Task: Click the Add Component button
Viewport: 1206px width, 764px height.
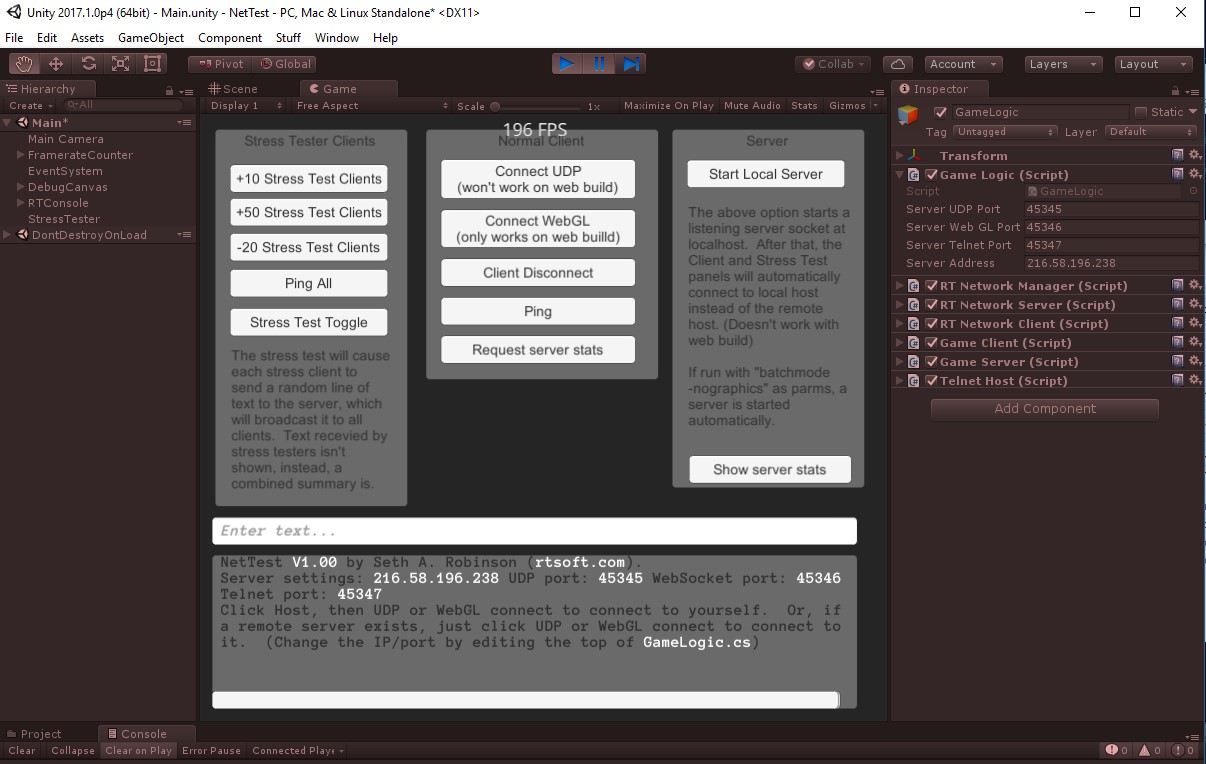Action: pyautogui.click(x=1044, y=409)
